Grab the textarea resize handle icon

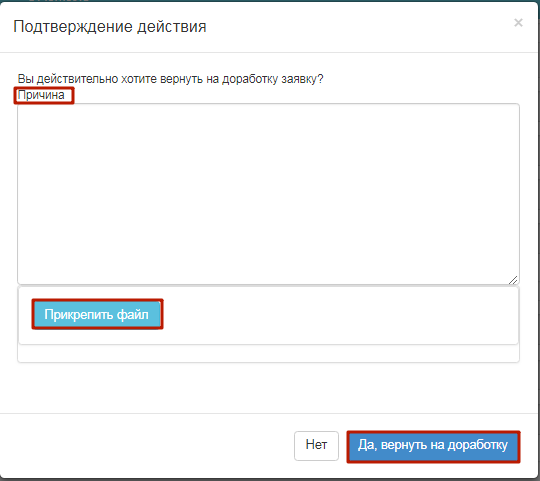(x=513, y=280)
